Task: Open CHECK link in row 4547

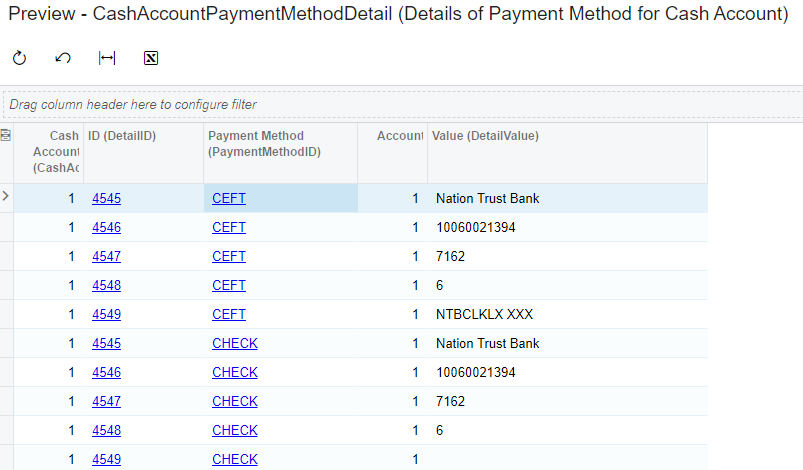Action: (235, 401)
